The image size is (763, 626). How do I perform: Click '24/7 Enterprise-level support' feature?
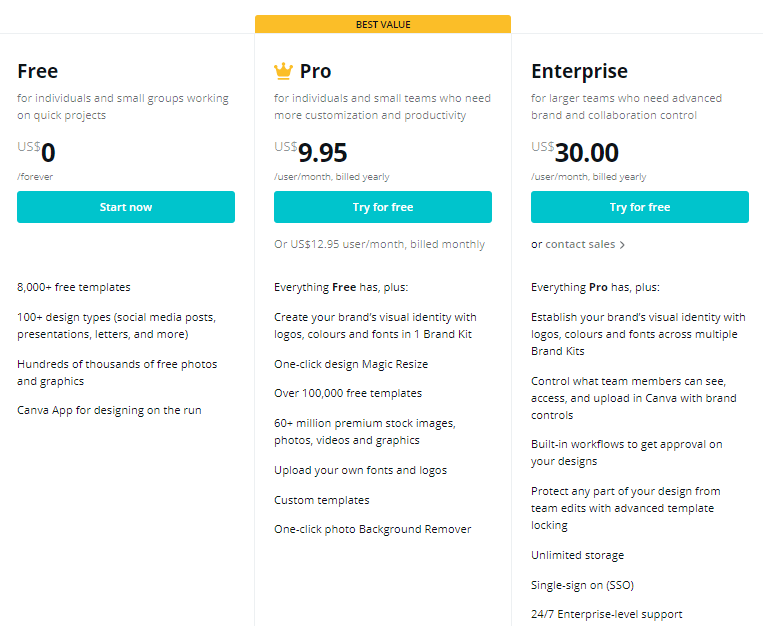tap(607, 614)
